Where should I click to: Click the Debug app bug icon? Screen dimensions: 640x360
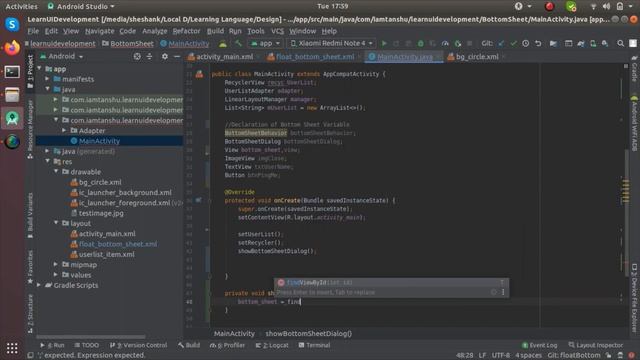point(420,43)
